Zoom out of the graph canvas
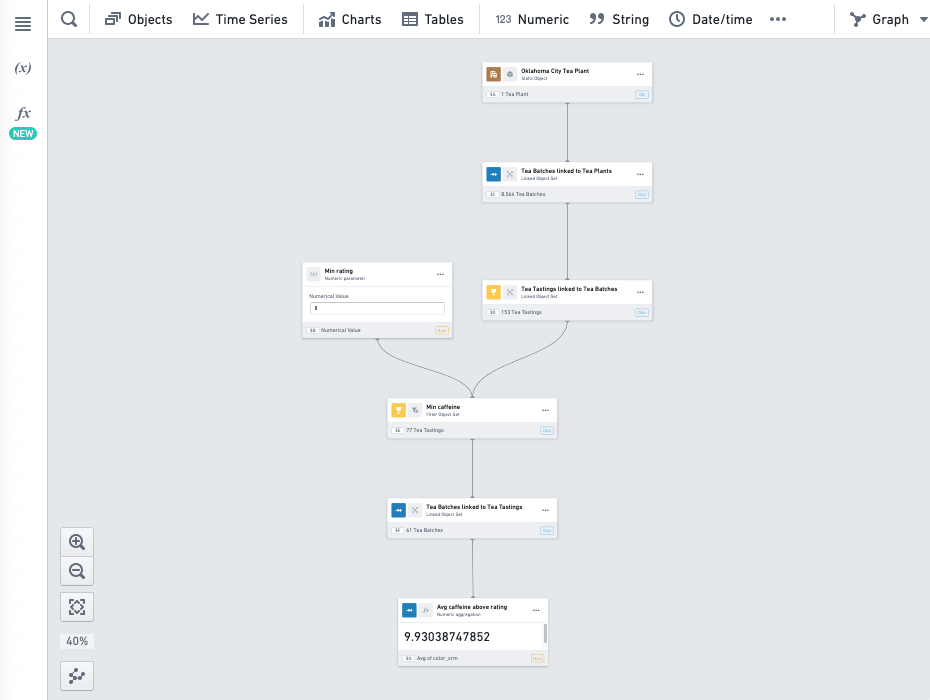This screenshot has width=930, height=700. pyautogui.click(x=77, y=571)
